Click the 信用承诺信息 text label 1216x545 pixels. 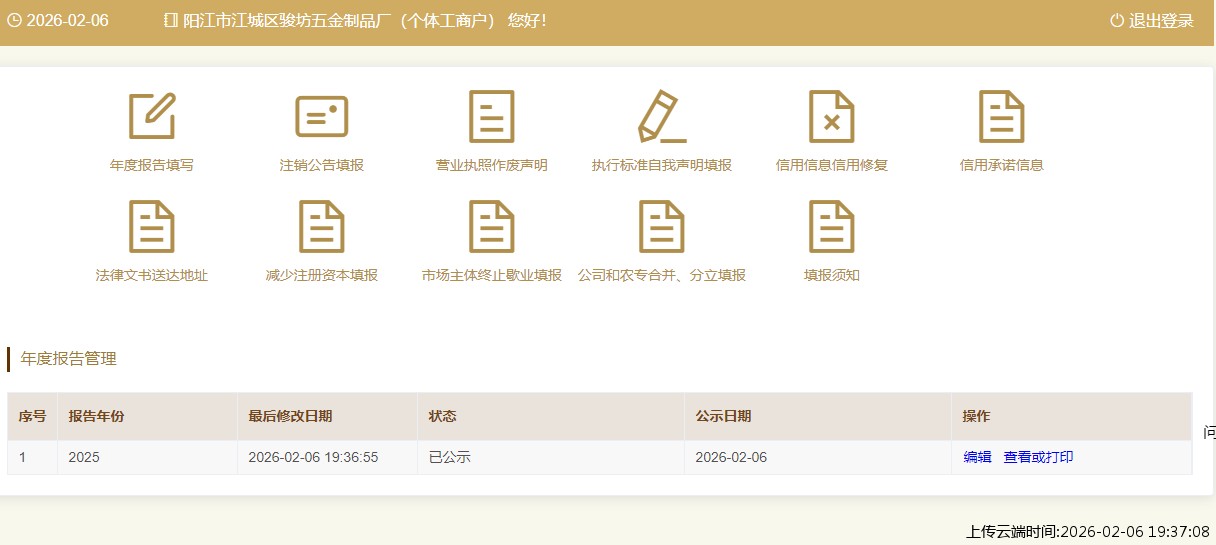(x=1002, y=165)
